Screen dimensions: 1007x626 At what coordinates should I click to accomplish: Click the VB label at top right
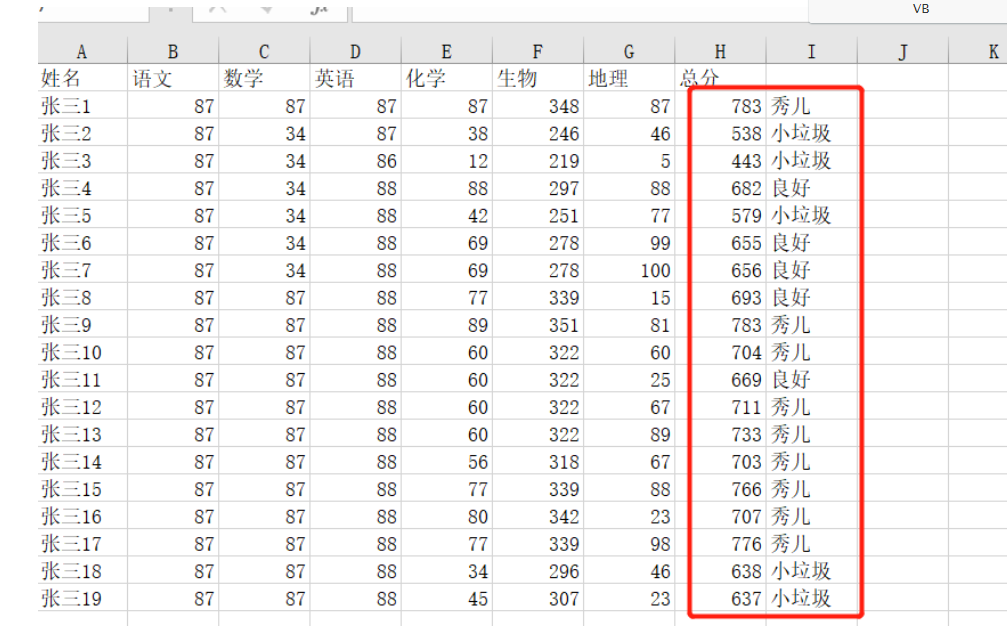click(921, 8)
